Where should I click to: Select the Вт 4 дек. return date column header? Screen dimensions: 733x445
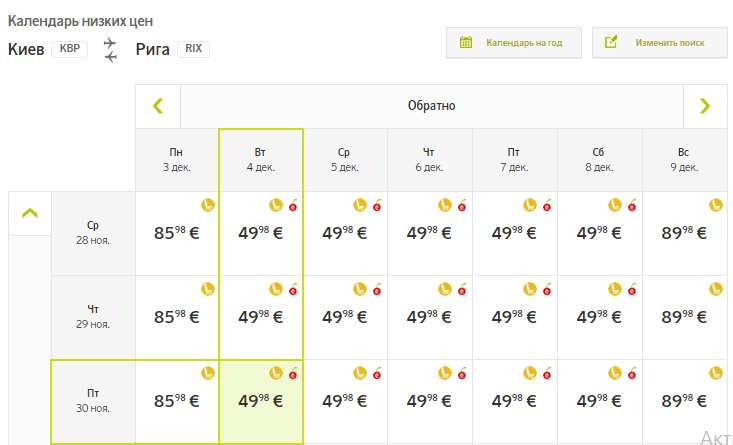pyautogui.click(x=260, y=160)
